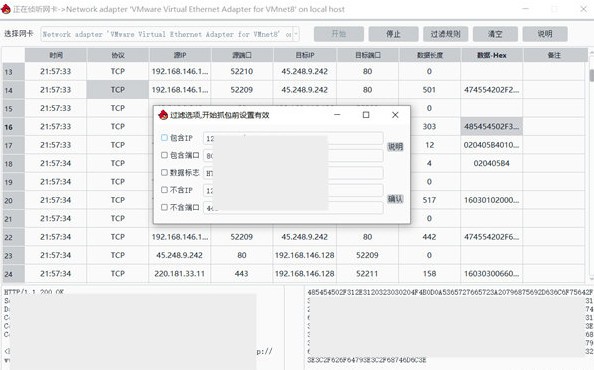The width and height of the screenshot is (594, 370).
Task: Expand the network adapter dropdown
Action: click(296, 34)
